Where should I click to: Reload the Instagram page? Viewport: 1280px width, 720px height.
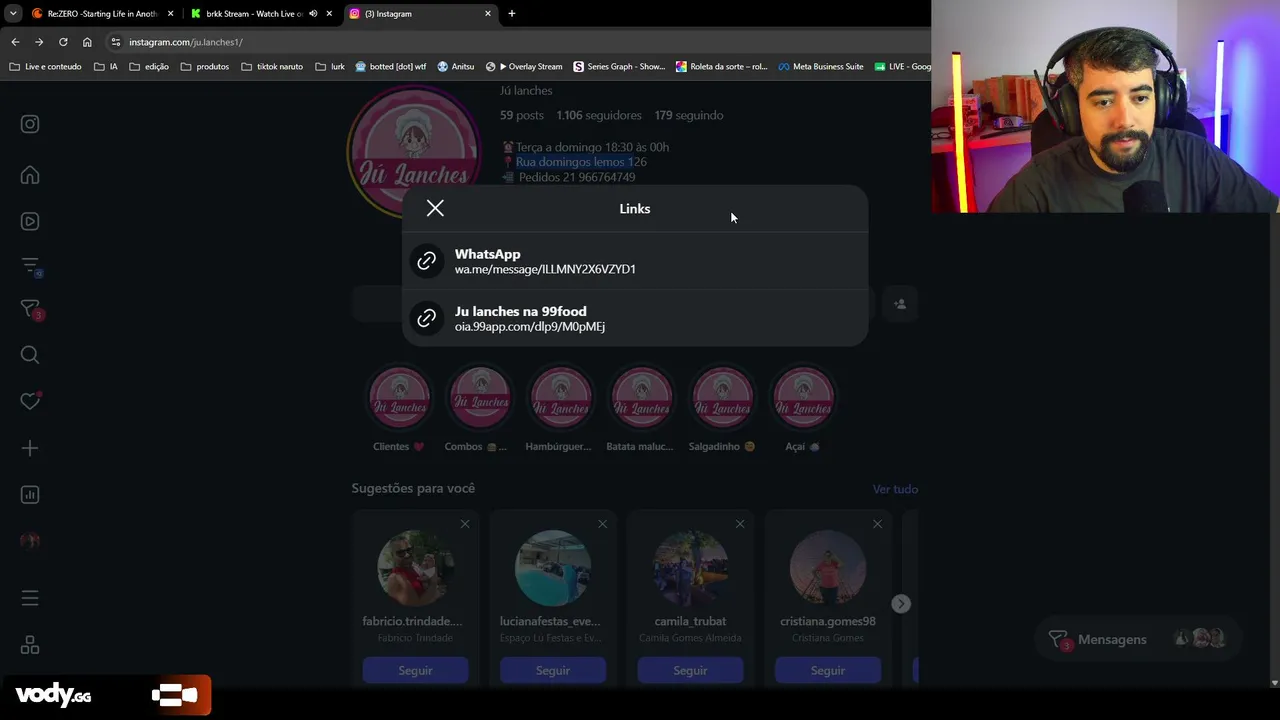pos(63,42)
